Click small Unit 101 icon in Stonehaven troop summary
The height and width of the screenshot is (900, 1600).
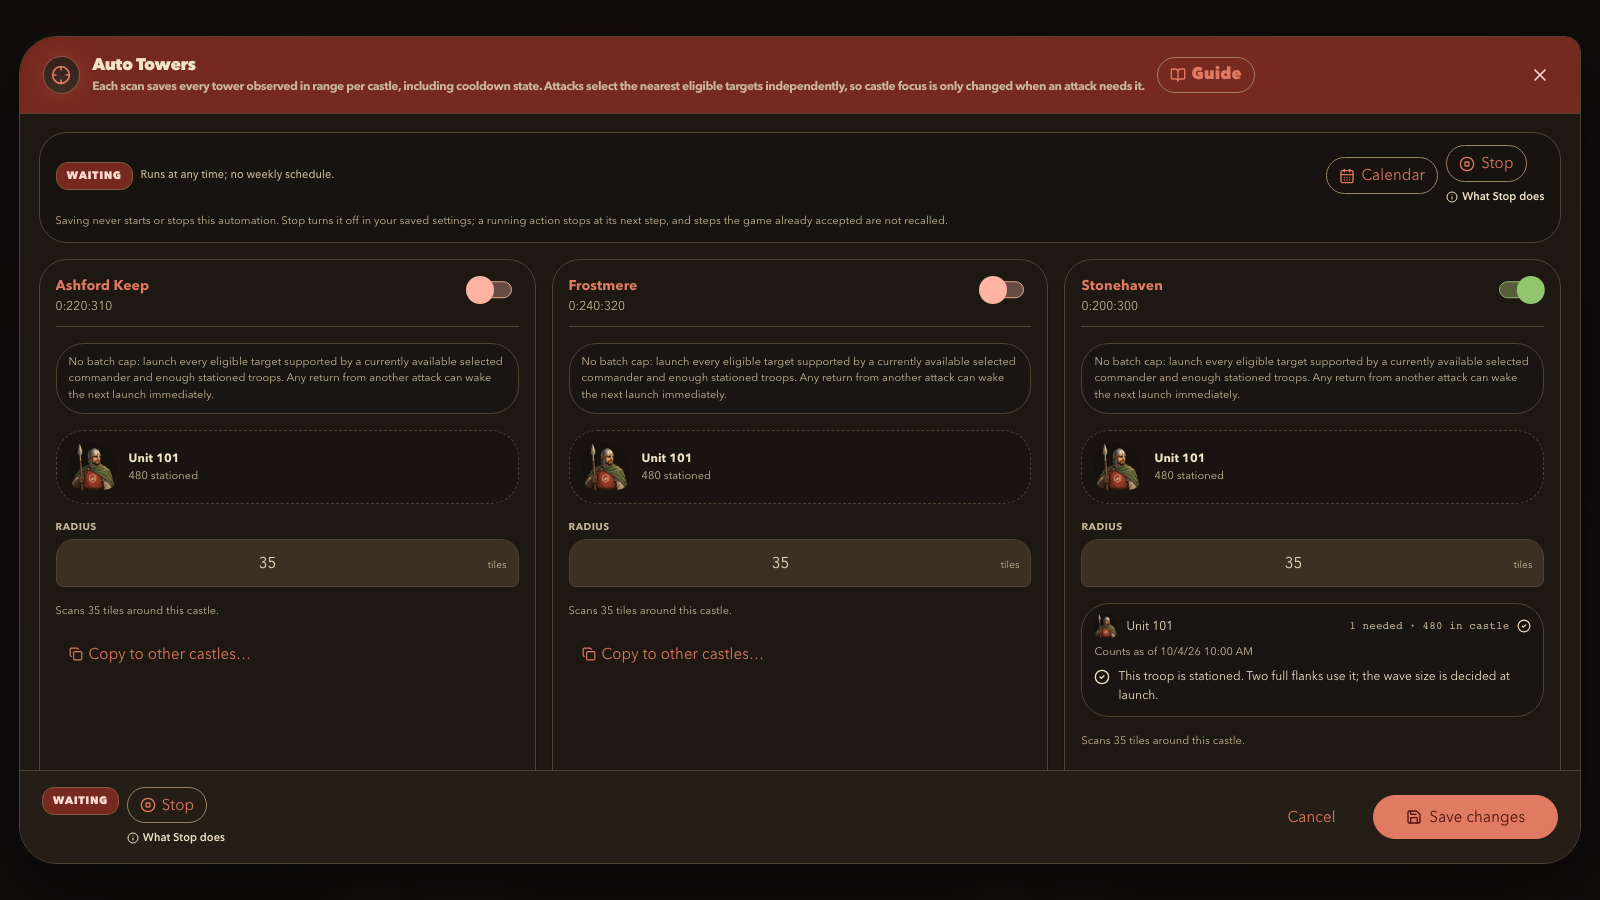1106,626
